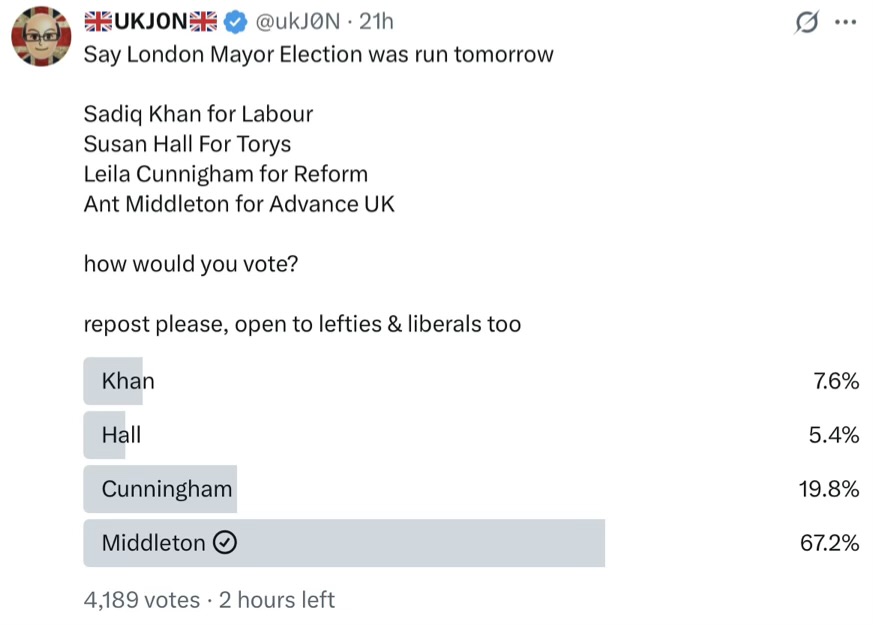Click the 'how would you vote?' text
This screenshot has width=873, height=625.
pyautogui.click(x=191, y=264)
